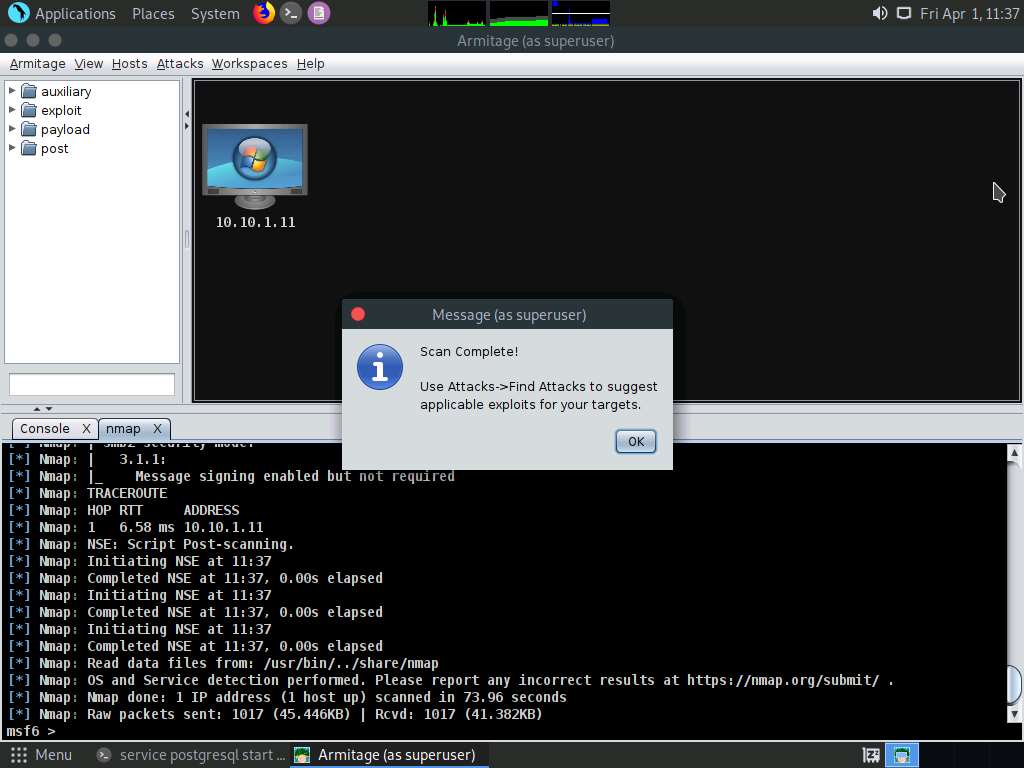The width and height of the screenshot is (1024, 768).
Task: Open the terminal launcher in top panel
Action: (291, 13)
